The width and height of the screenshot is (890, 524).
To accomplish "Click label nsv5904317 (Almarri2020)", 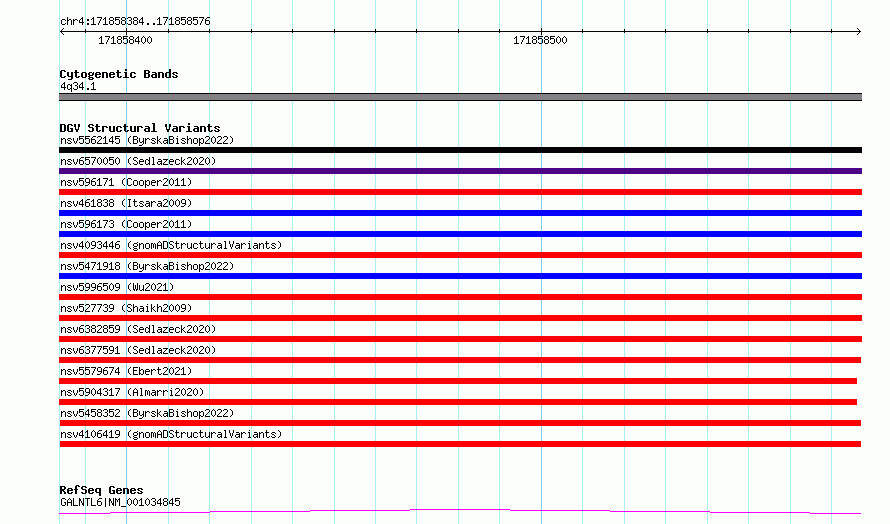I will [132, 392].
